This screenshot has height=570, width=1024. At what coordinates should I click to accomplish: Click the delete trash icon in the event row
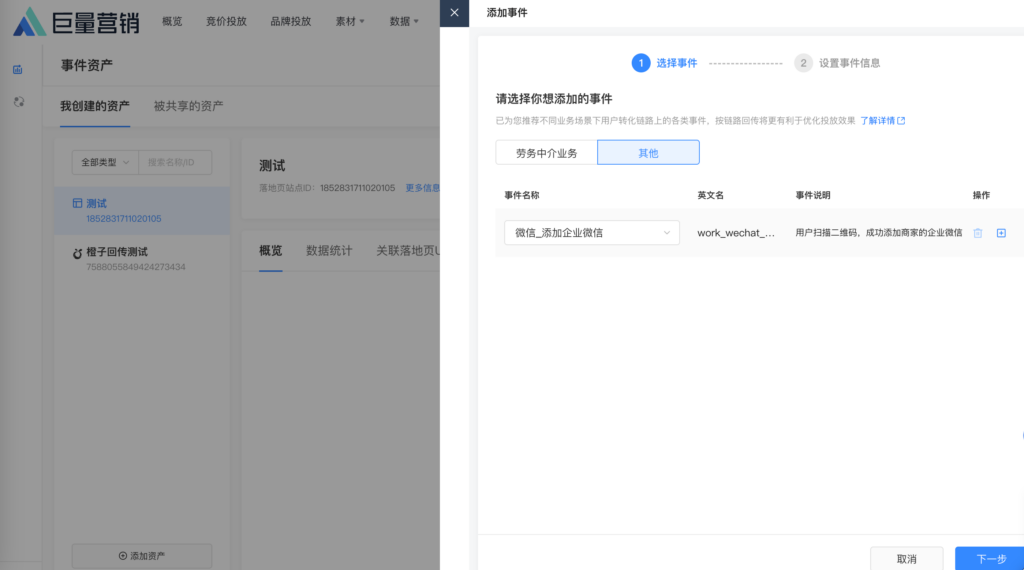tap(978, 233)
